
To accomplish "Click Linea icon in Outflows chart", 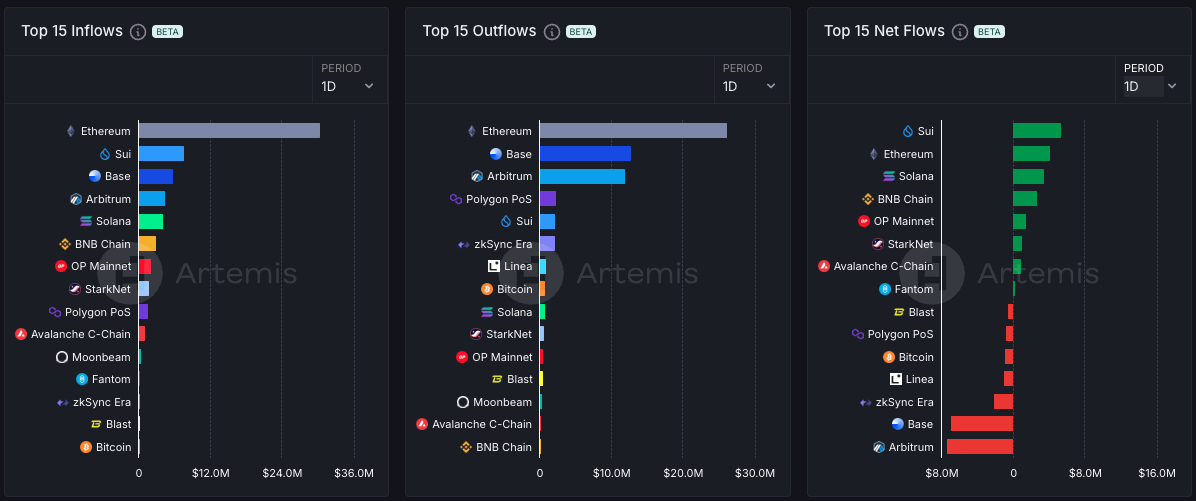I will (x=493, y=266).
